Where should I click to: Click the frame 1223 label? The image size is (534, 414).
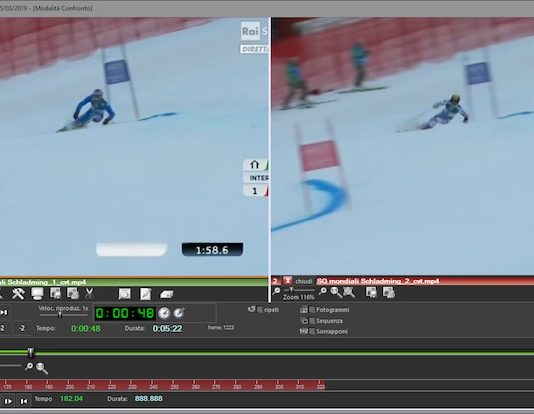tap(221, 328)
